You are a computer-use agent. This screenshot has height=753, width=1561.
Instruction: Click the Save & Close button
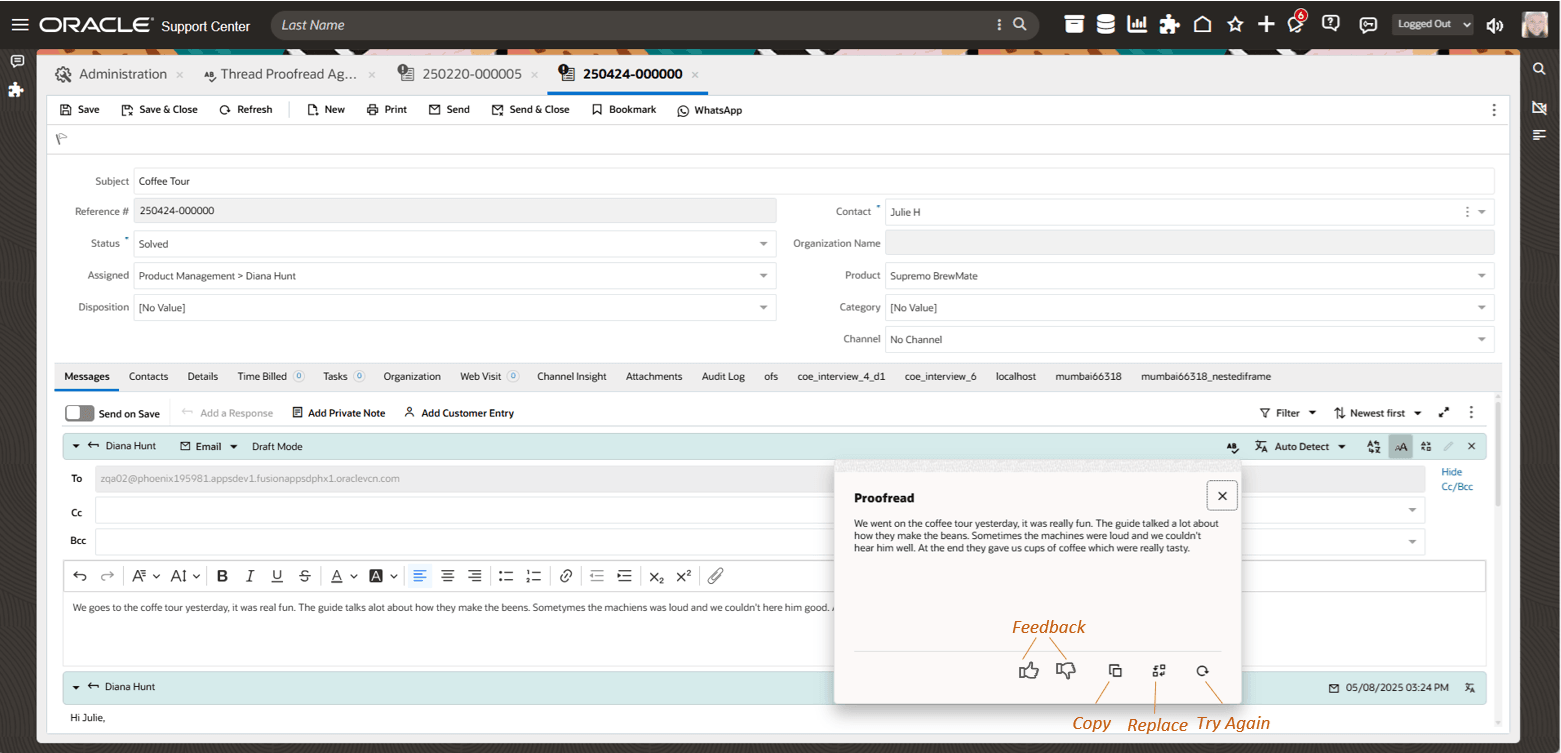tap(159, 110)
